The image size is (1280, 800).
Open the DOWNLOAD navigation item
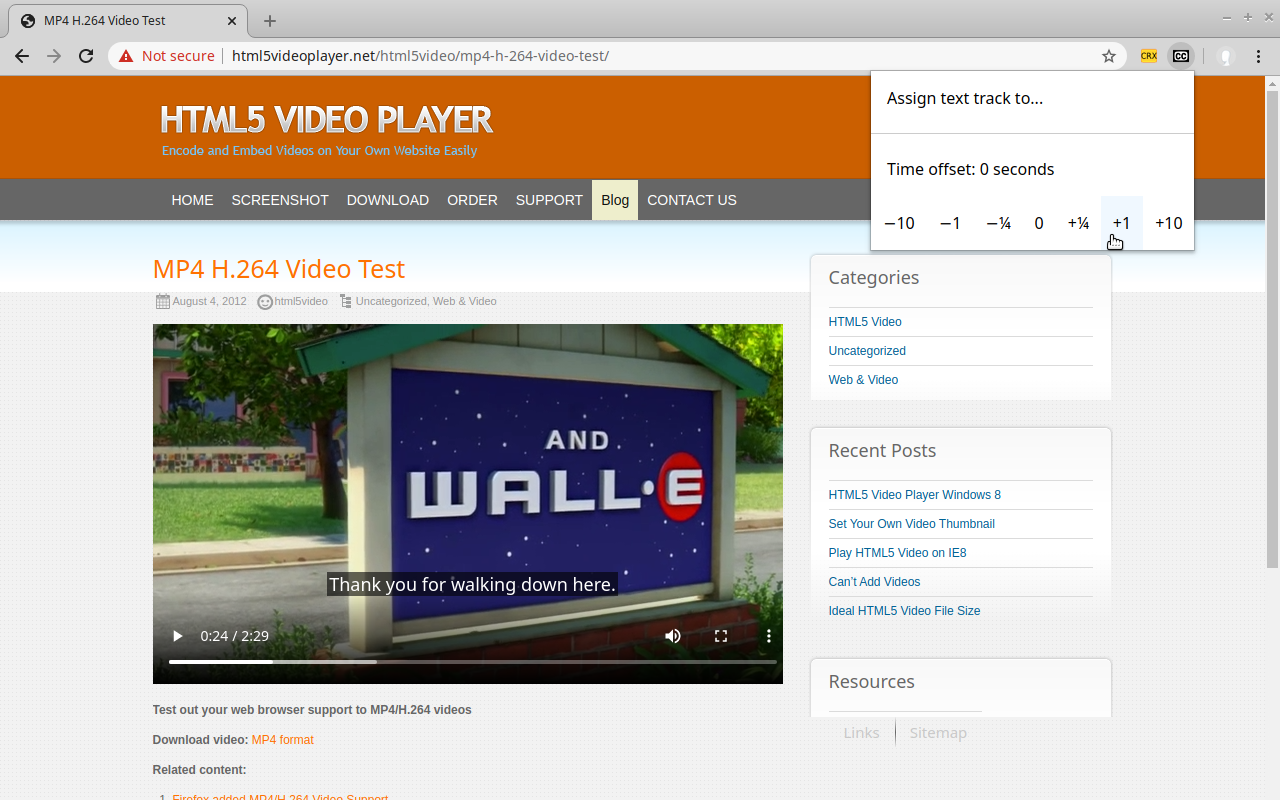[388, 200]
